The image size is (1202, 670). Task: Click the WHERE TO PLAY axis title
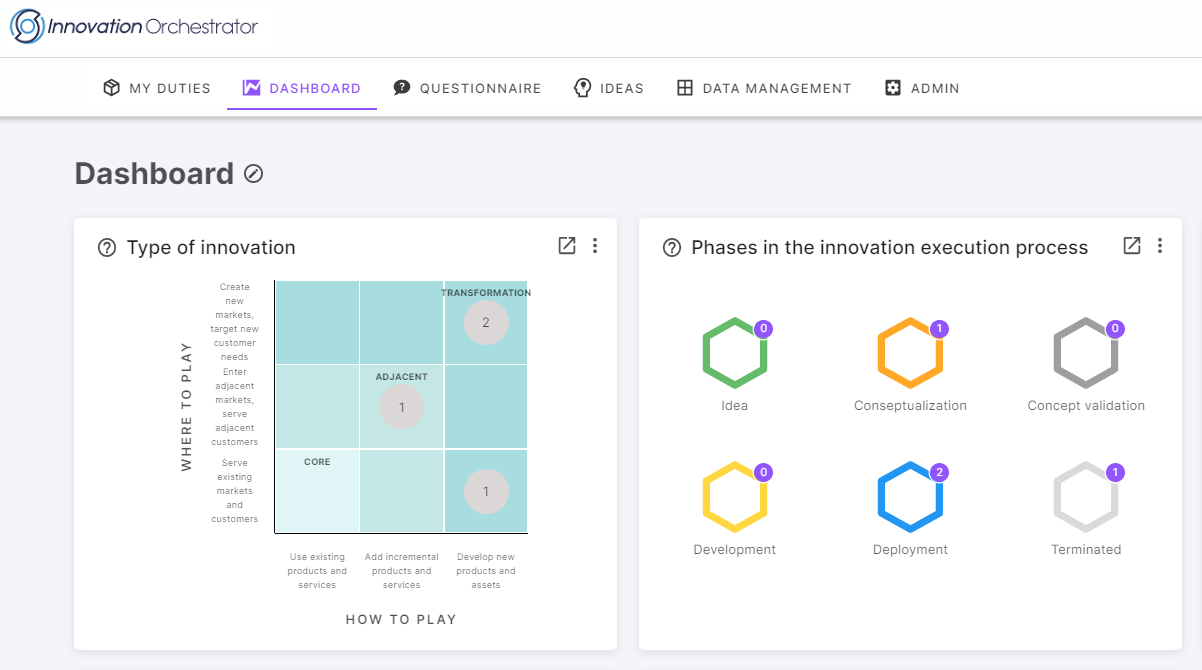point(187,406)
